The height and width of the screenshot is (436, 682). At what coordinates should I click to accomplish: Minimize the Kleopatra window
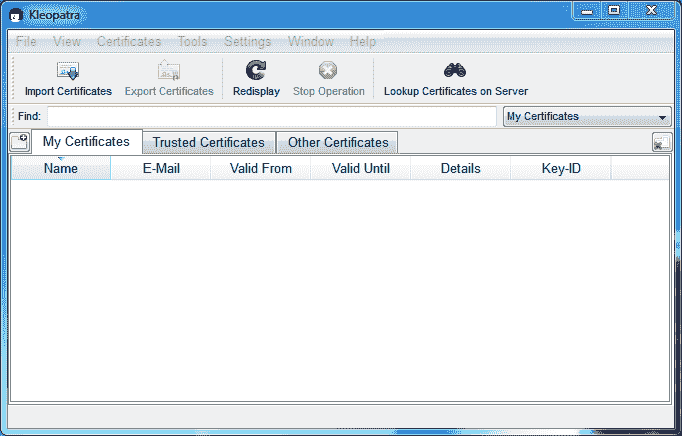(587, 10)
